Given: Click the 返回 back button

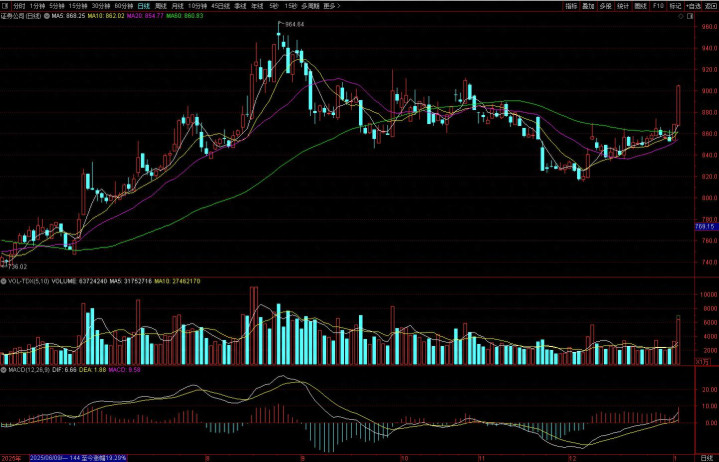Looking at the screenshot, I should (709, 6).
